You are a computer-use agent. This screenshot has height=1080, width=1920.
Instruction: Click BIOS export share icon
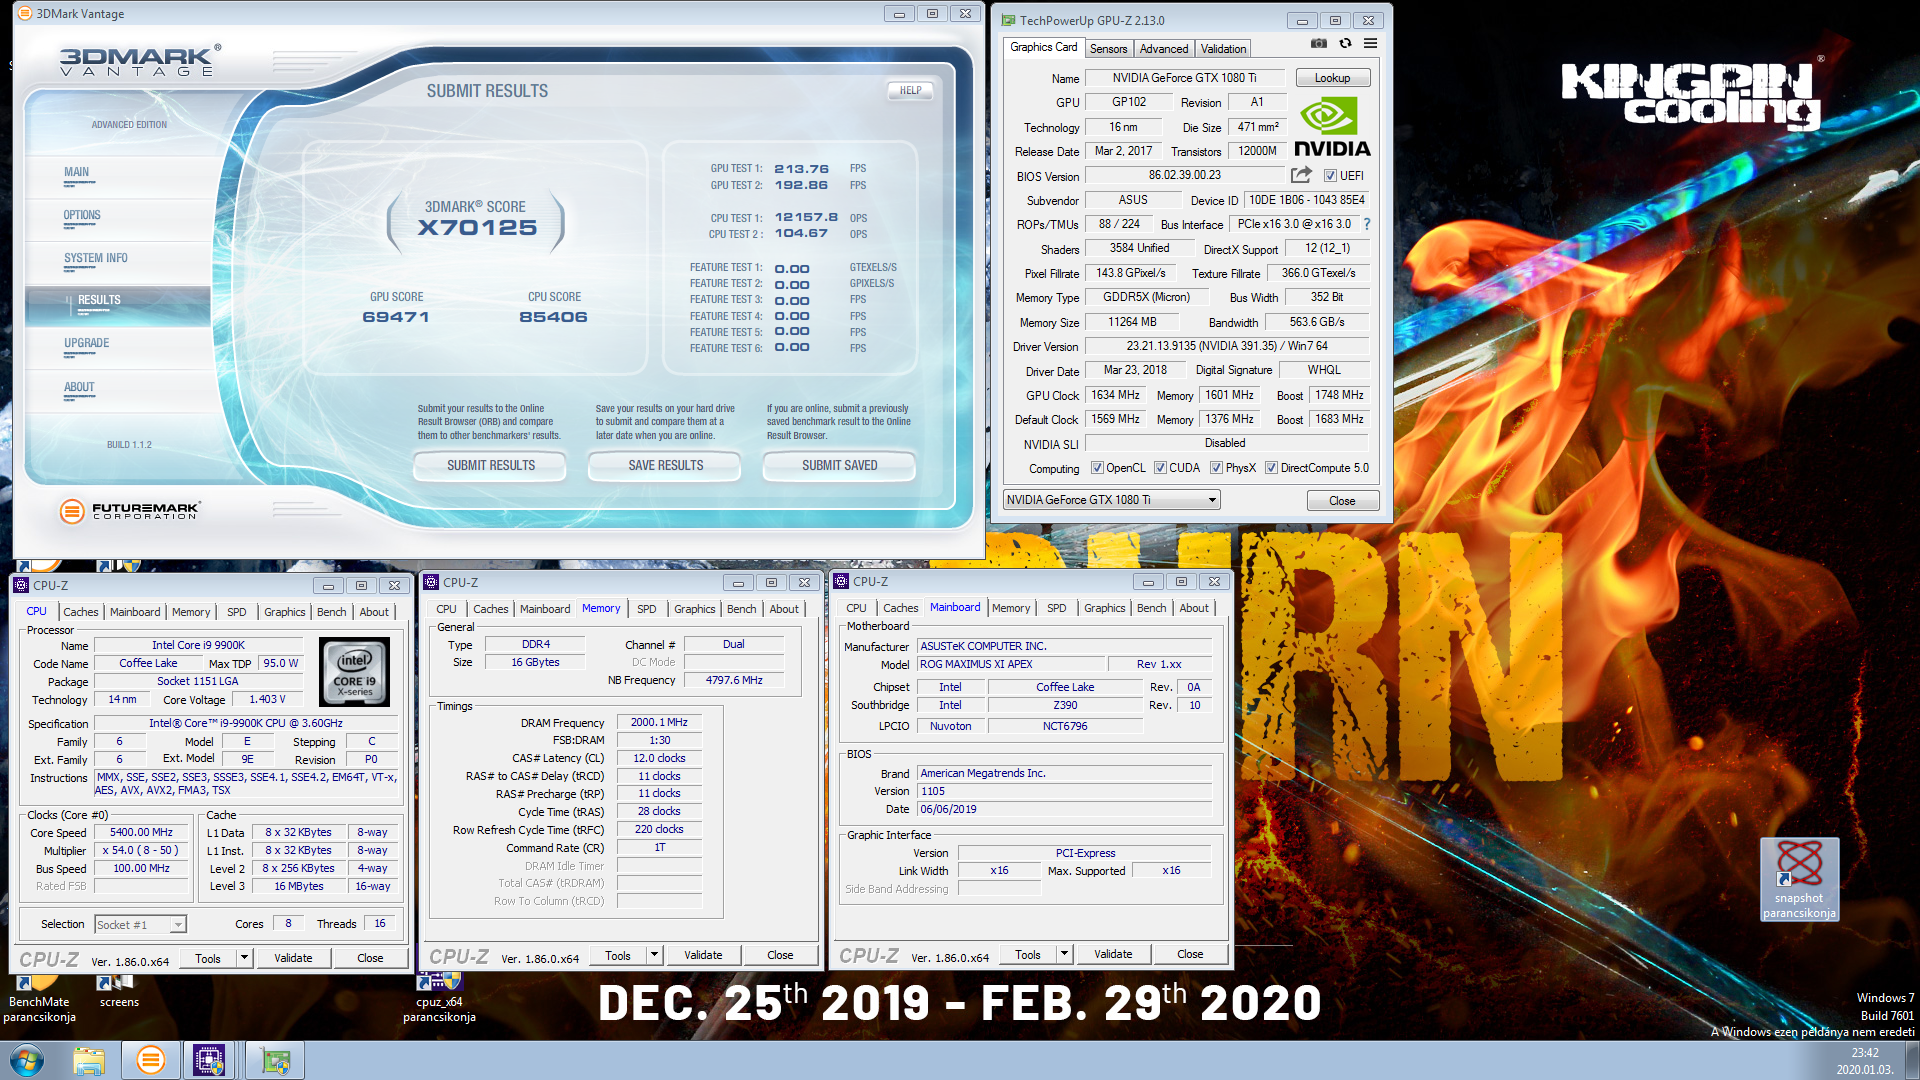pos(1300,175)
